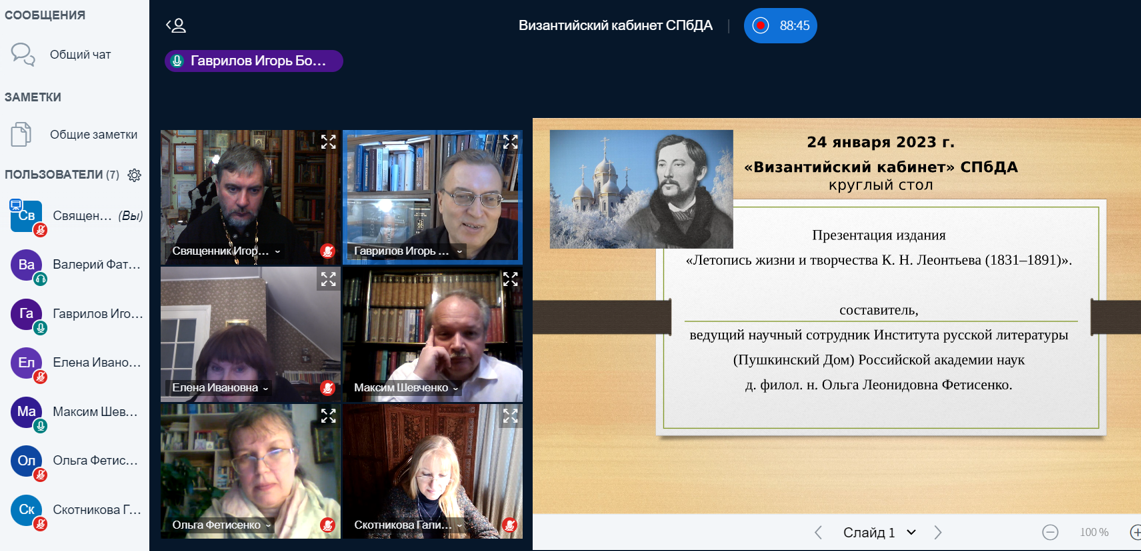
Task: Zoom out the presentation with minus
Action: [x=1050, y=532]
